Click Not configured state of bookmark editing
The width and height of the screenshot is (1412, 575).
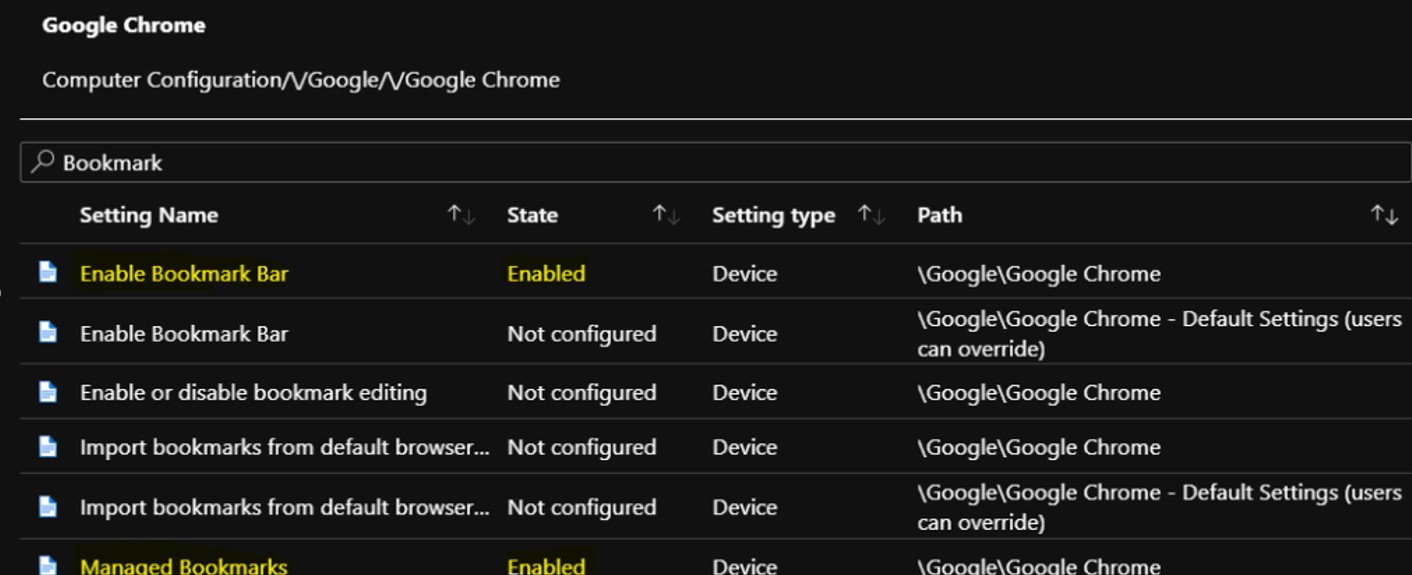coord(582,393)
